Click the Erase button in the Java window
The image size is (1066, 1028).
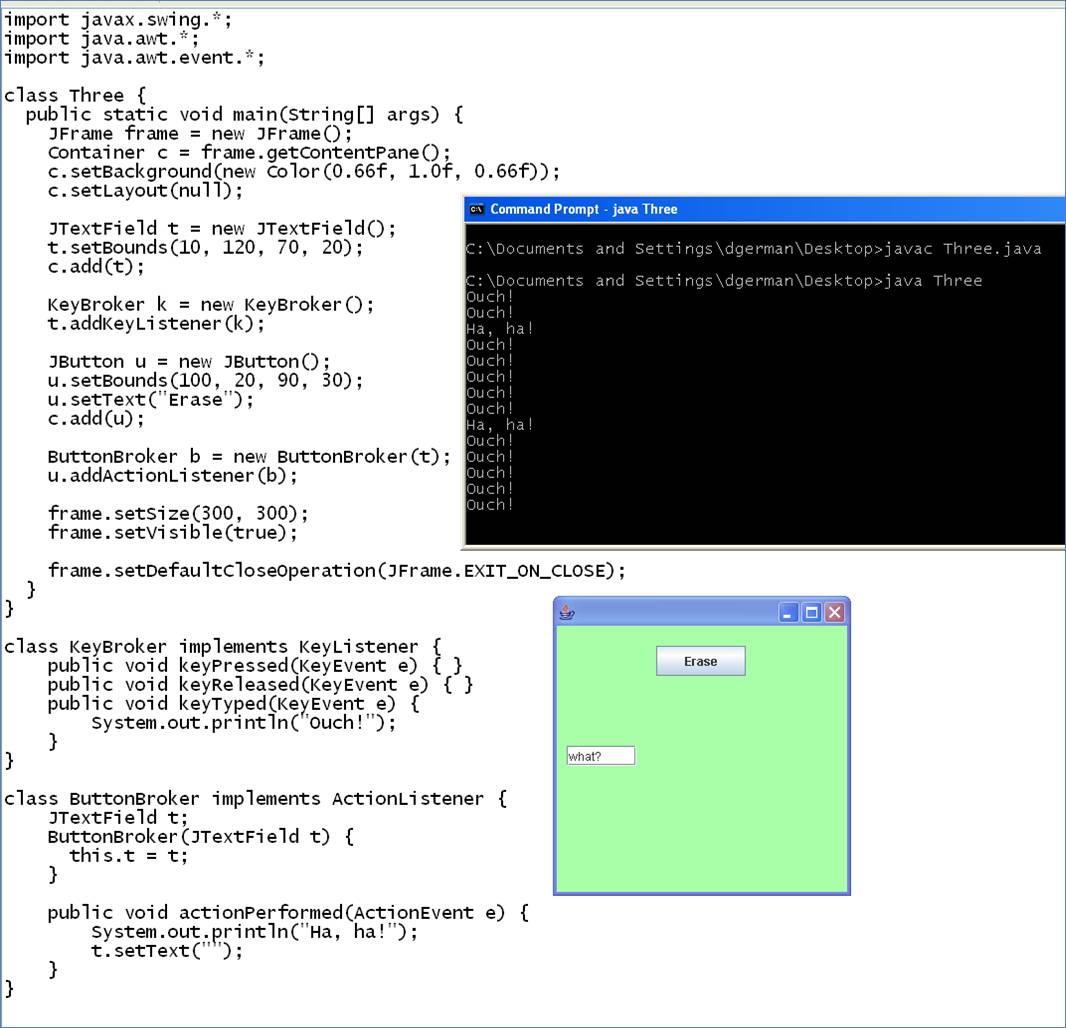click(700, 661)
